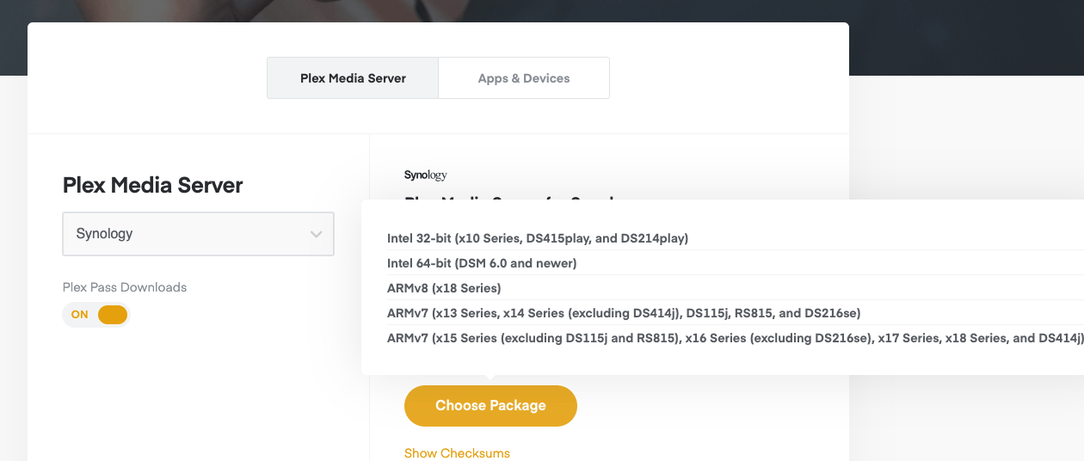Screen dimensions: 1084x461
Task: Click the popup pointer above Choose Package
Action: point(490,379)
